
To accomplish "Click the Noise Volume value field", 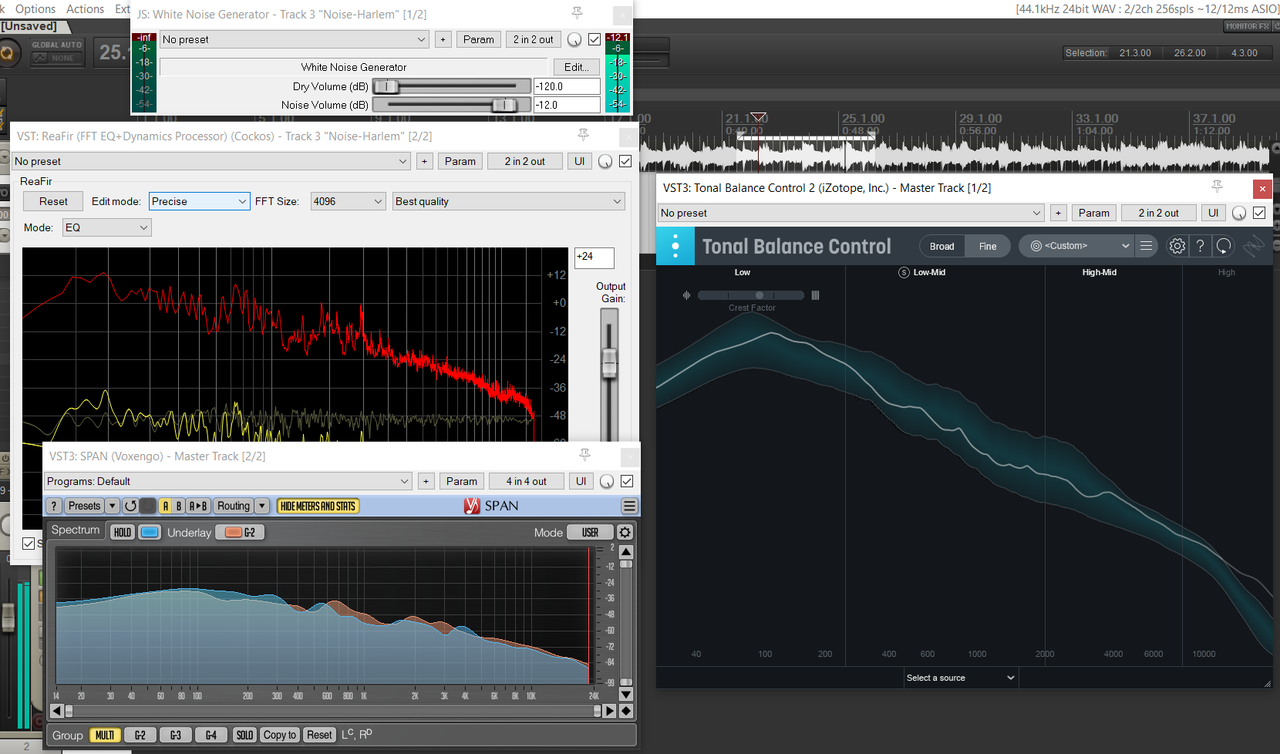I will click(567, 105).
